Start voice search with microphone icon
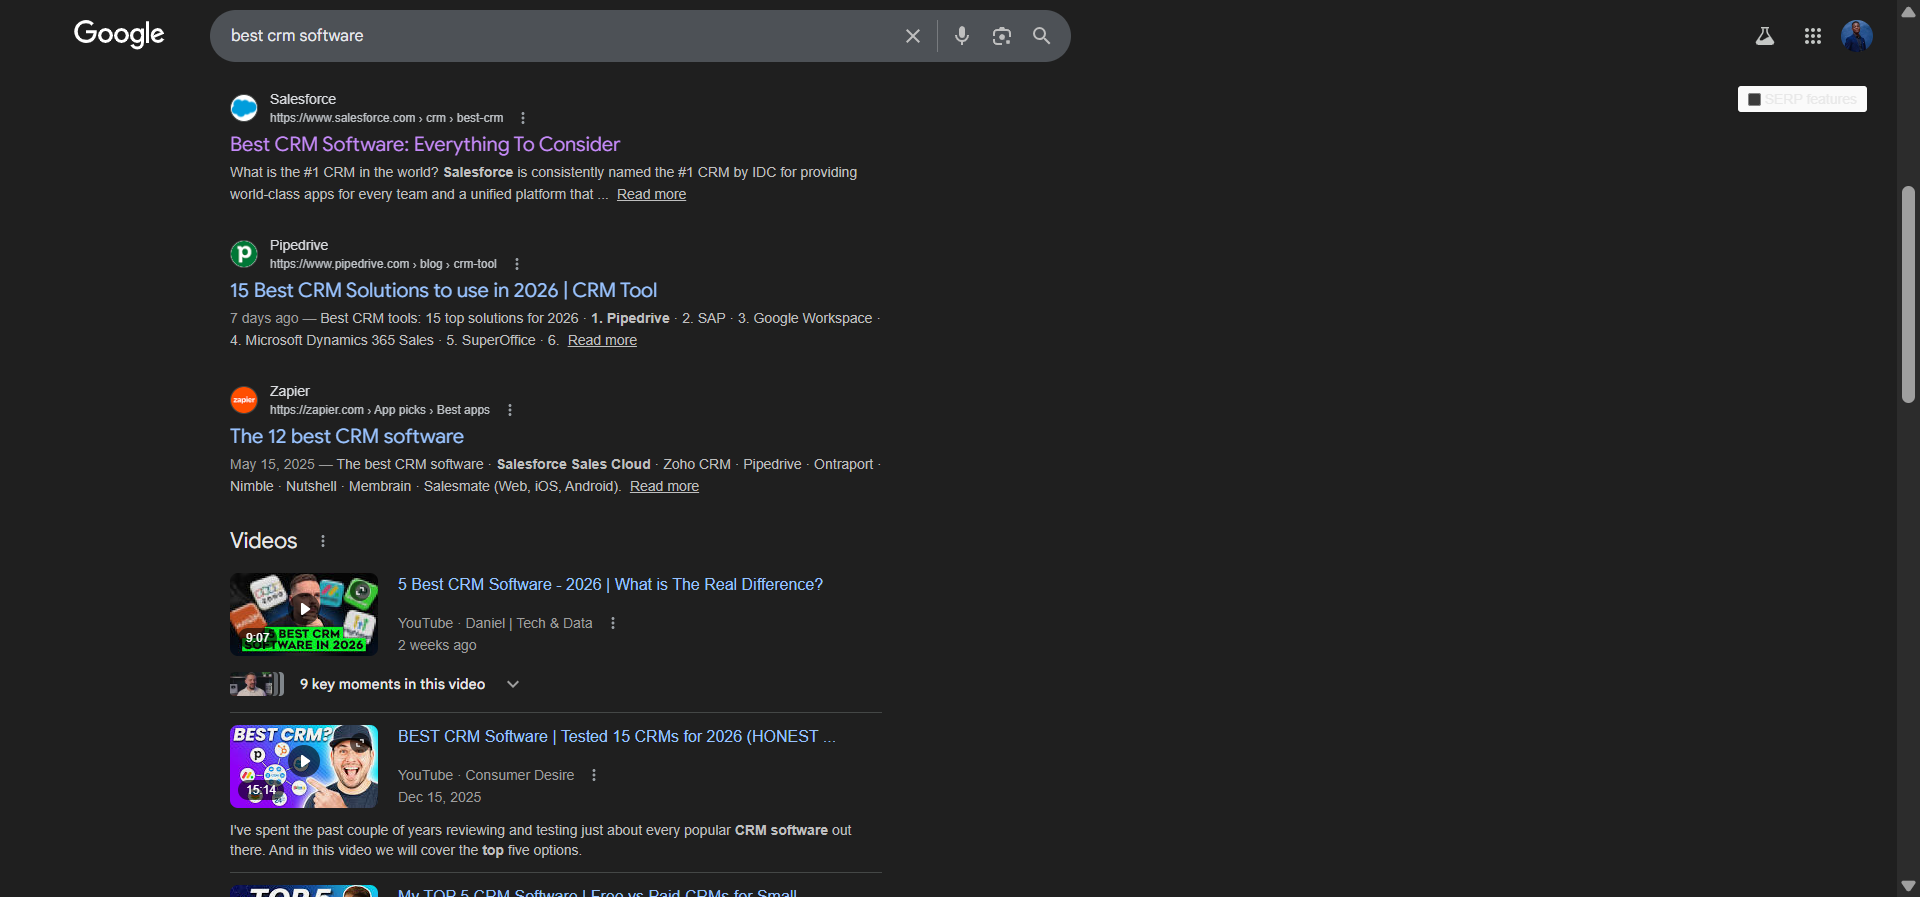 click(962, 36)
